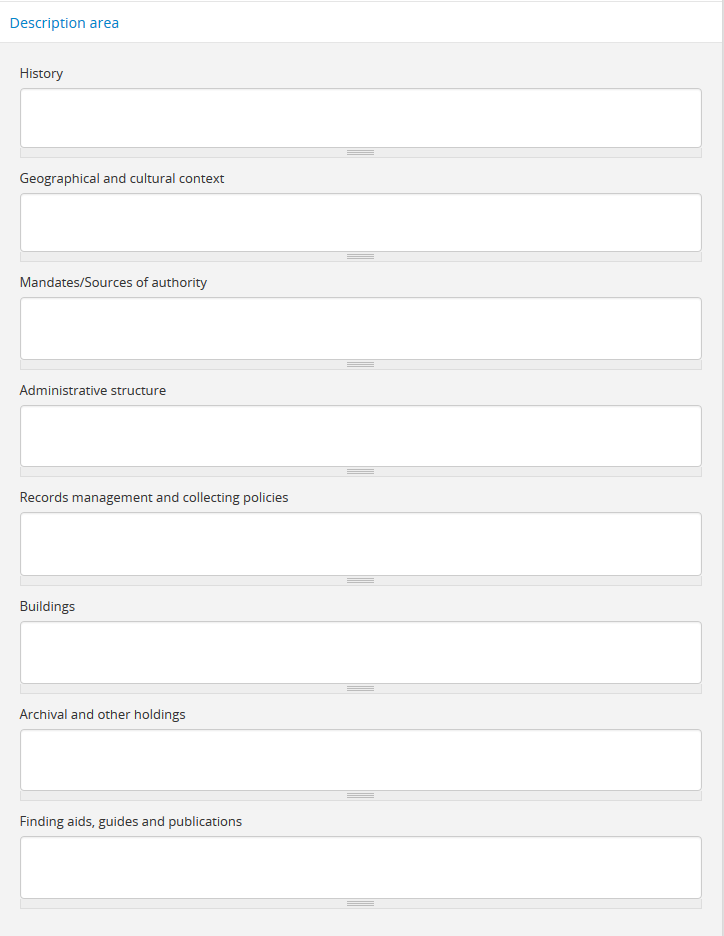Click resize handle under Geographical and cultural context
This screenshot has height=936, width=724.
(360, 256)
